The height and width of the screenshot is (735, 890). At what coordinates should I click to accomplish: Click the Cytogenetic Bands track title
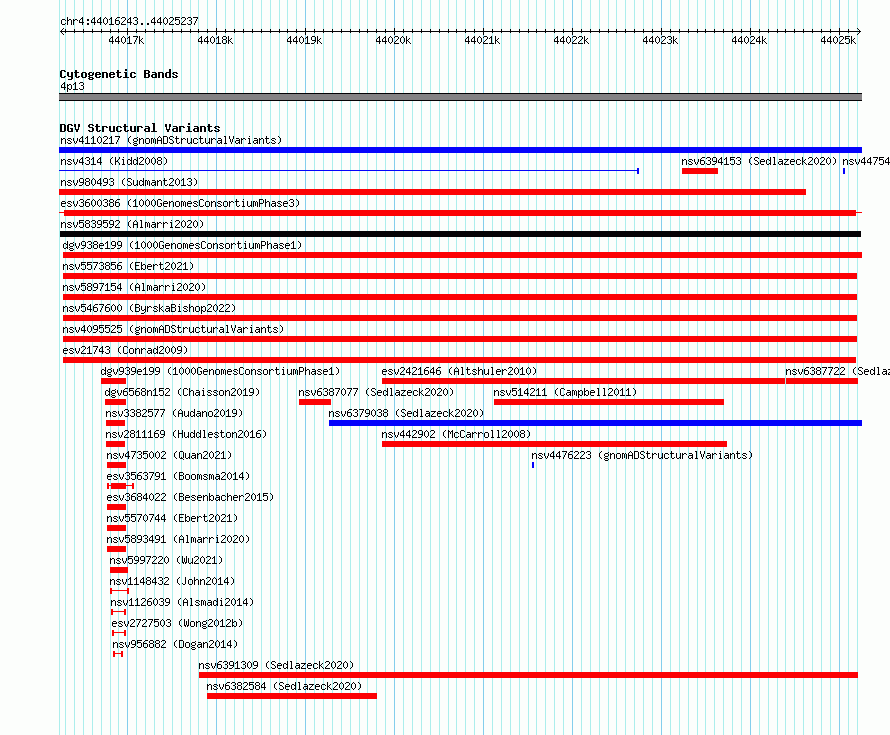pyautogui.click(x=119, y=74)
